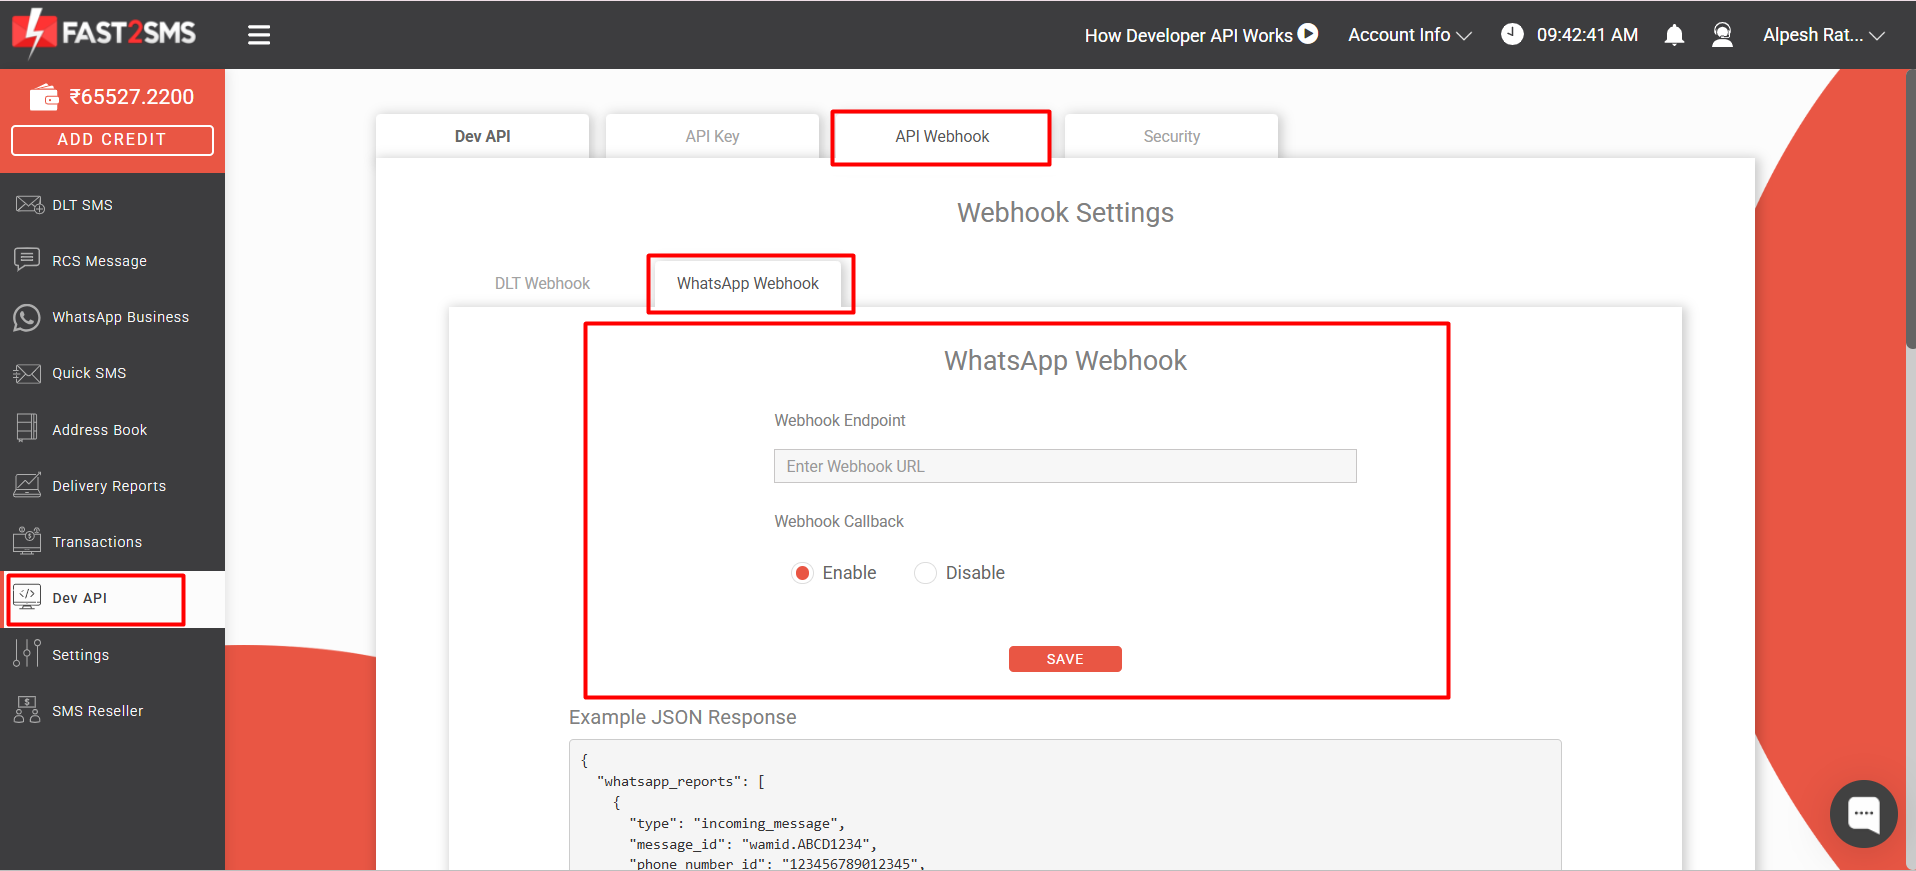Image resolution: width=1916 pixels, height=871 pixels.
Task: Switch to the Dev API tab
Action: click(x=482, y=136)
